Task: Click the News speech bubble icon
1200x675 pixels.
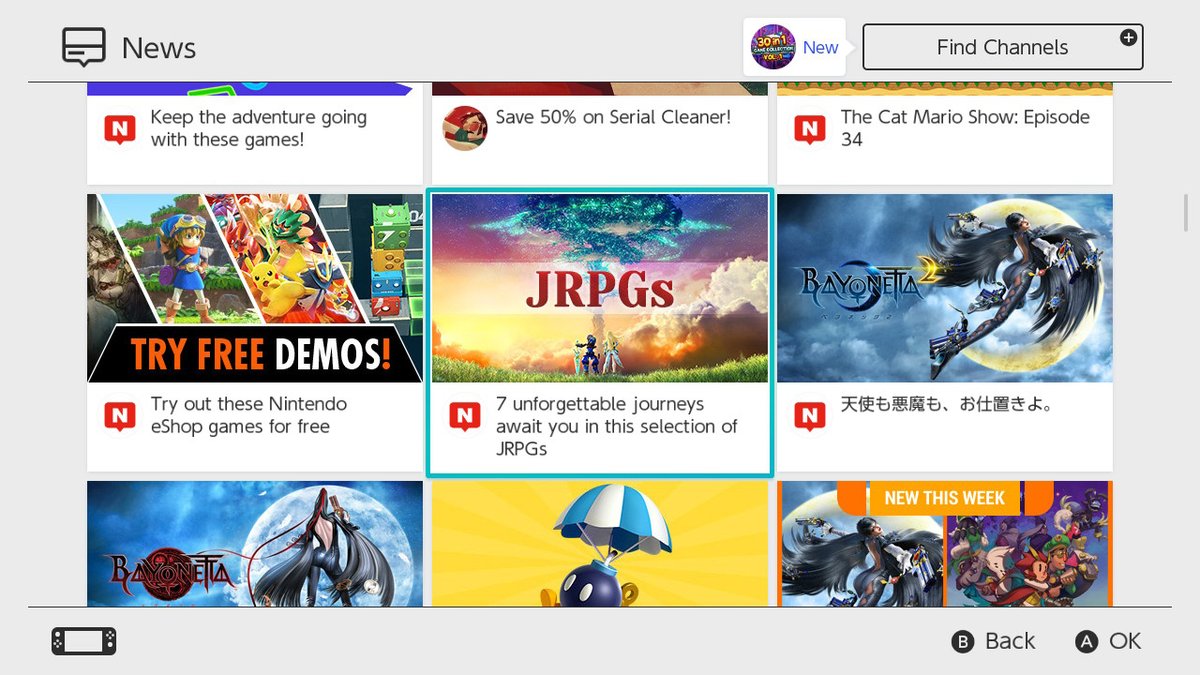Action: (84, 47)
